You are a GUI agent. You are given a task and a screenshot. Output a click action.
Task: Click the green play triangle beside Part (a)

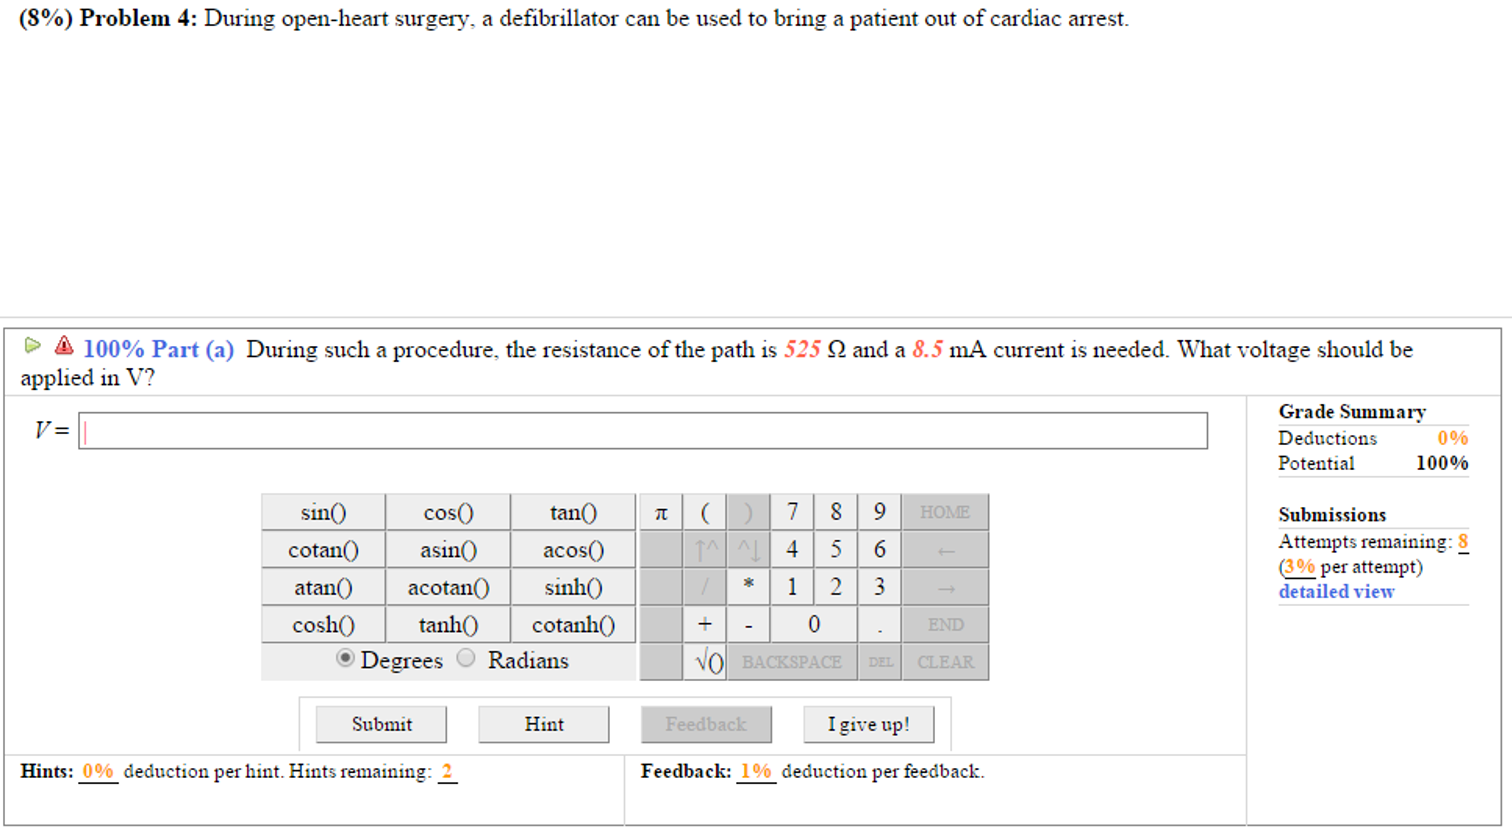[32, 346]
